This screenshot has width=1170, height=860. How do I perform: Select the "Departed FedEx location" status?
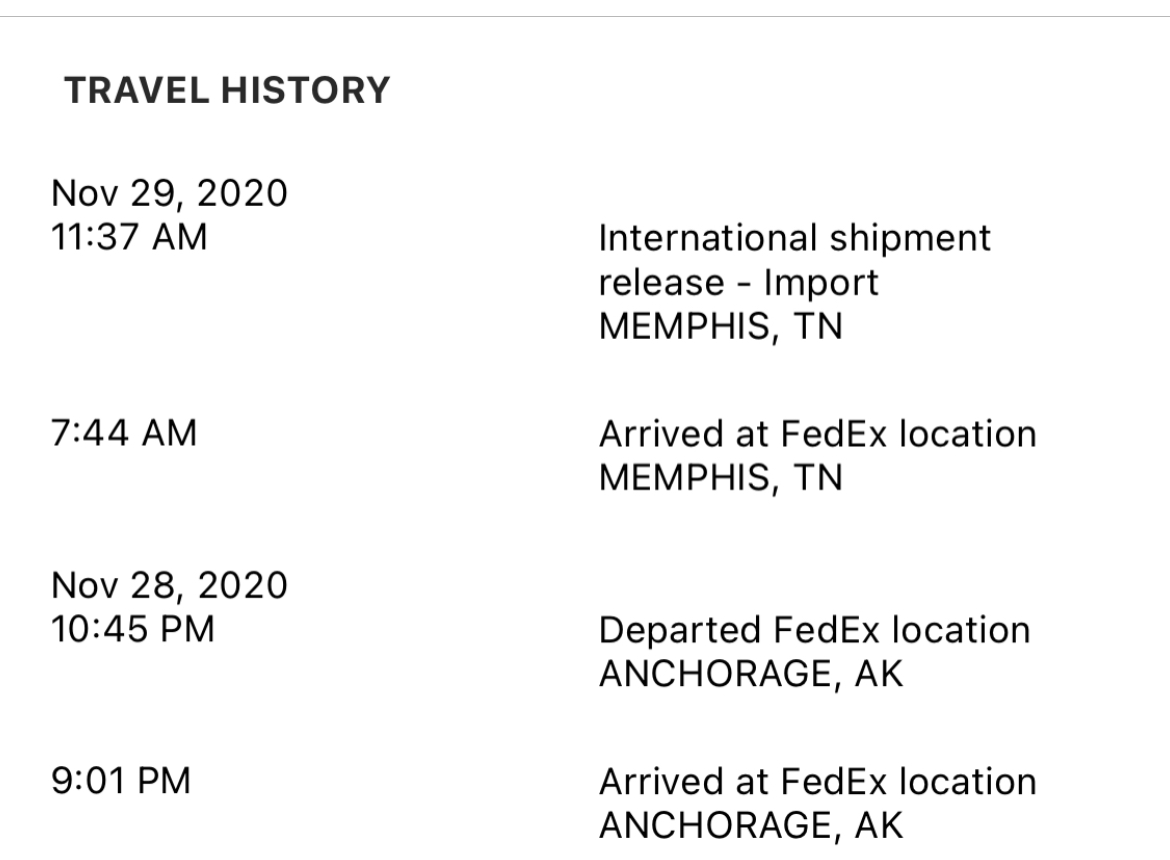pos(813,630)
